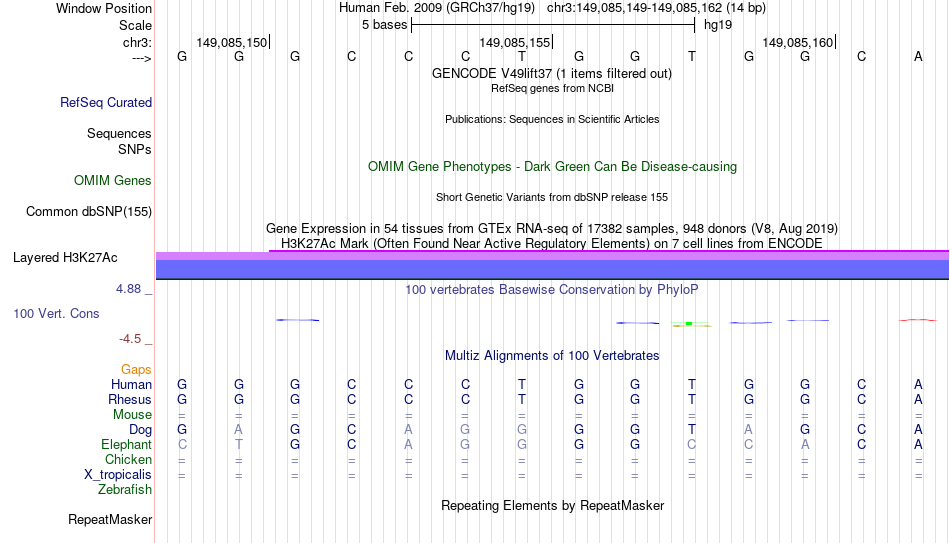
Task: Click the -4.5 PhyloP lower axis value
Action: [130, 339]
